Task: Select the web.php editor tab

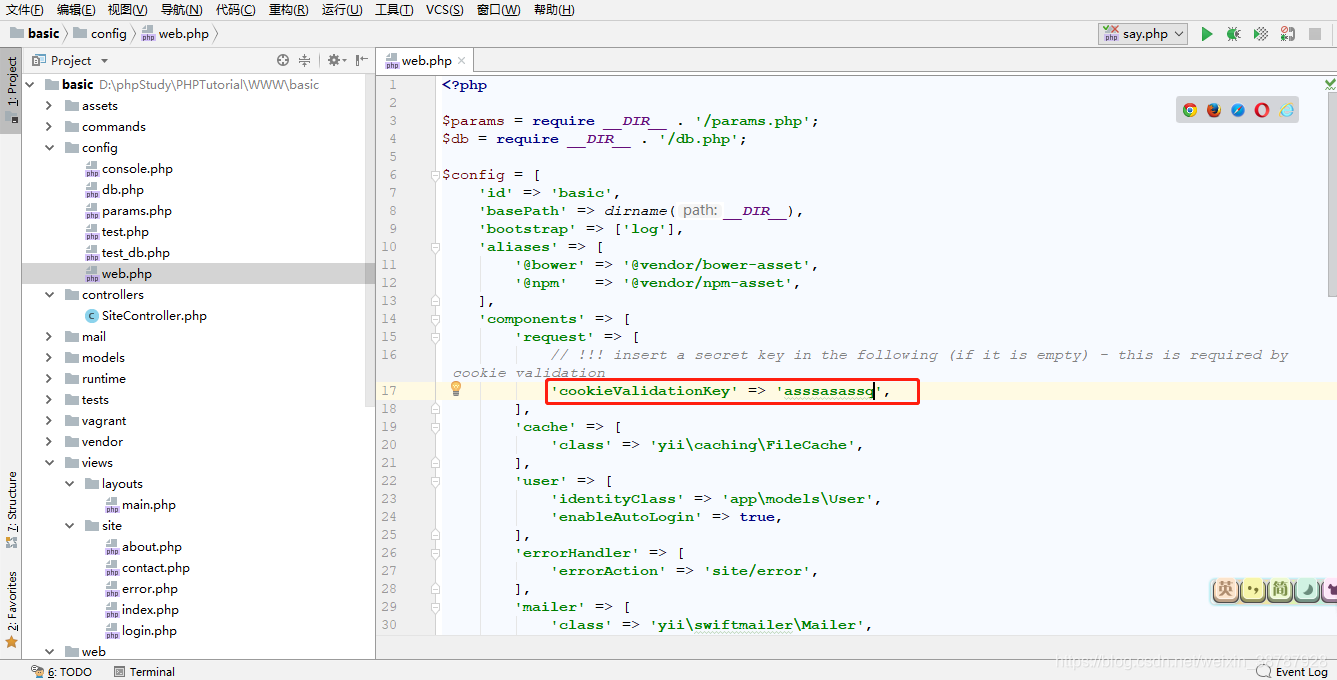Action: coord(426,61)
